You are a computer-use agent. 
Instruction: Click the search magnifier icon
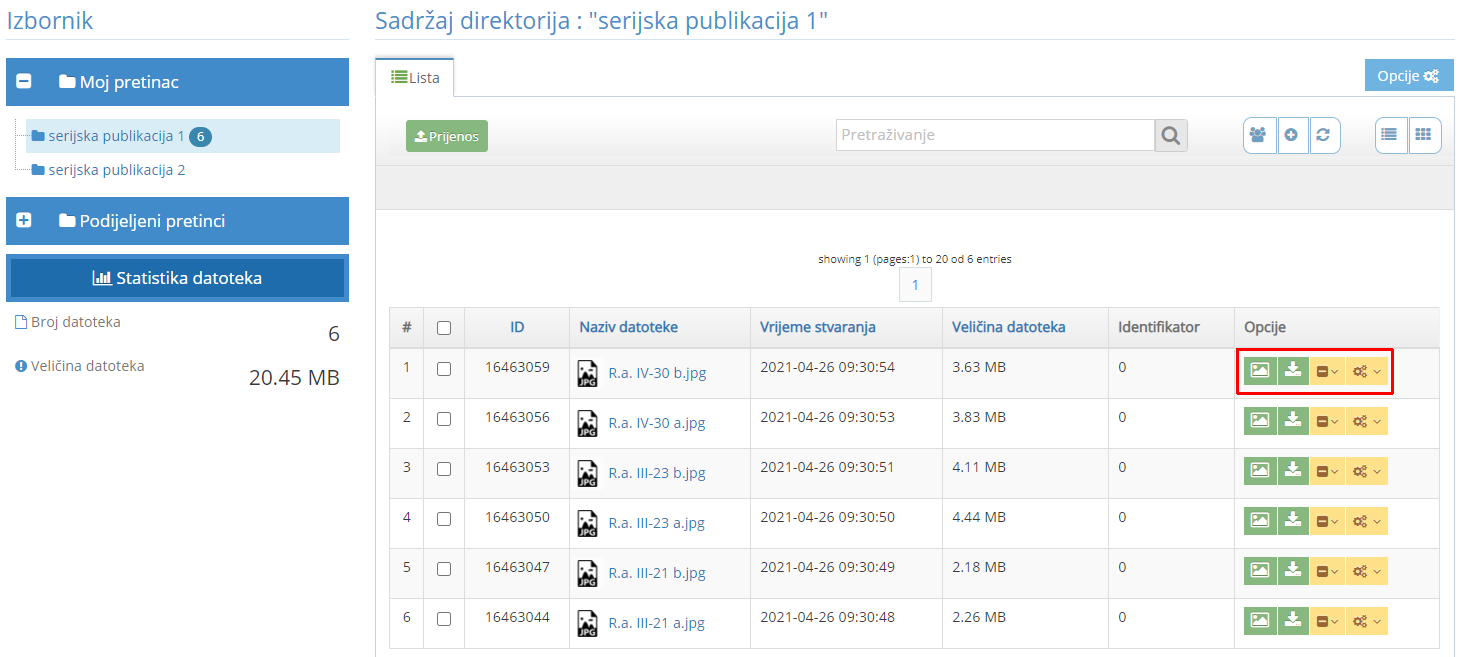1170,135
